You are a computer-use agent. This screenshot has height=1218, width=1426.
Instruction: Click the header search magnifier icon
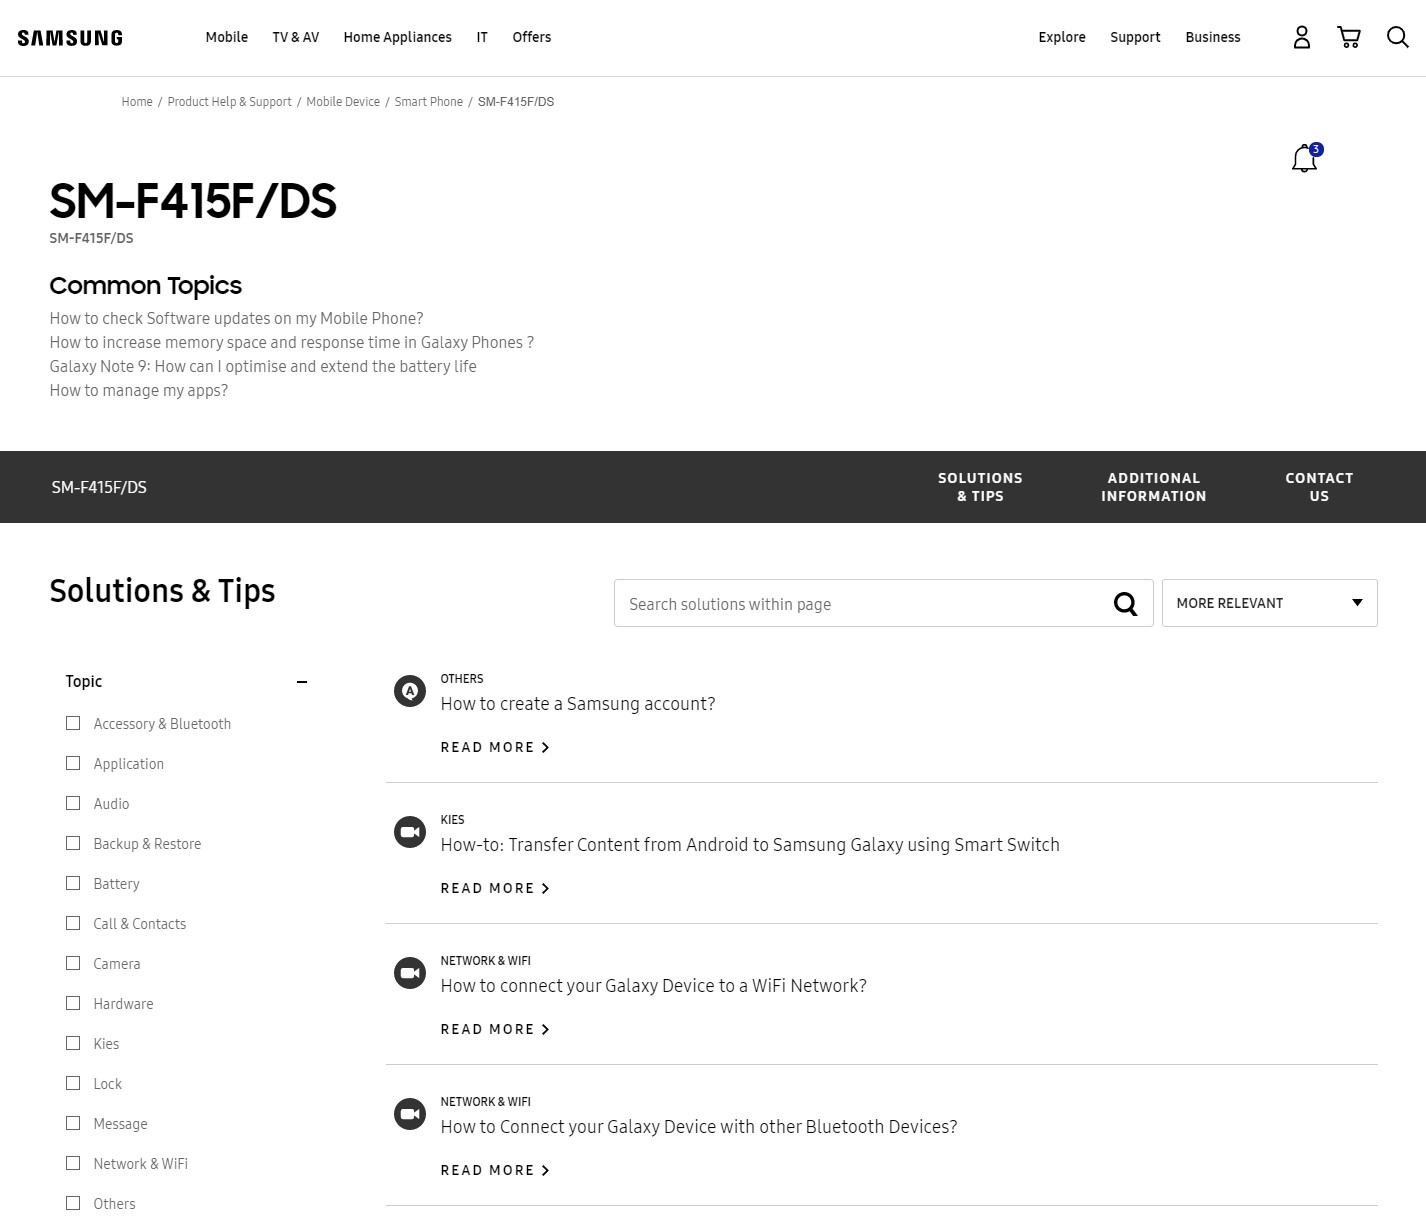coord(1397,38)
